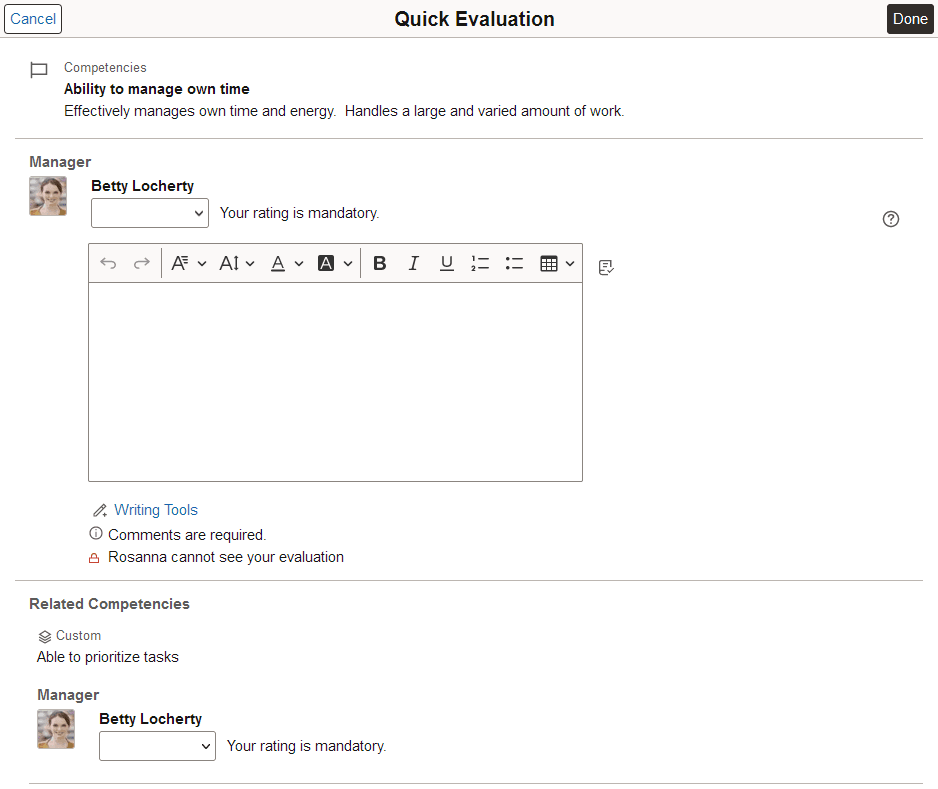The width and height of the screenshot is (938, 789).
Task: Open Writing Tools below the comment box
Action: pyautogui.click(x=155, y=510)
